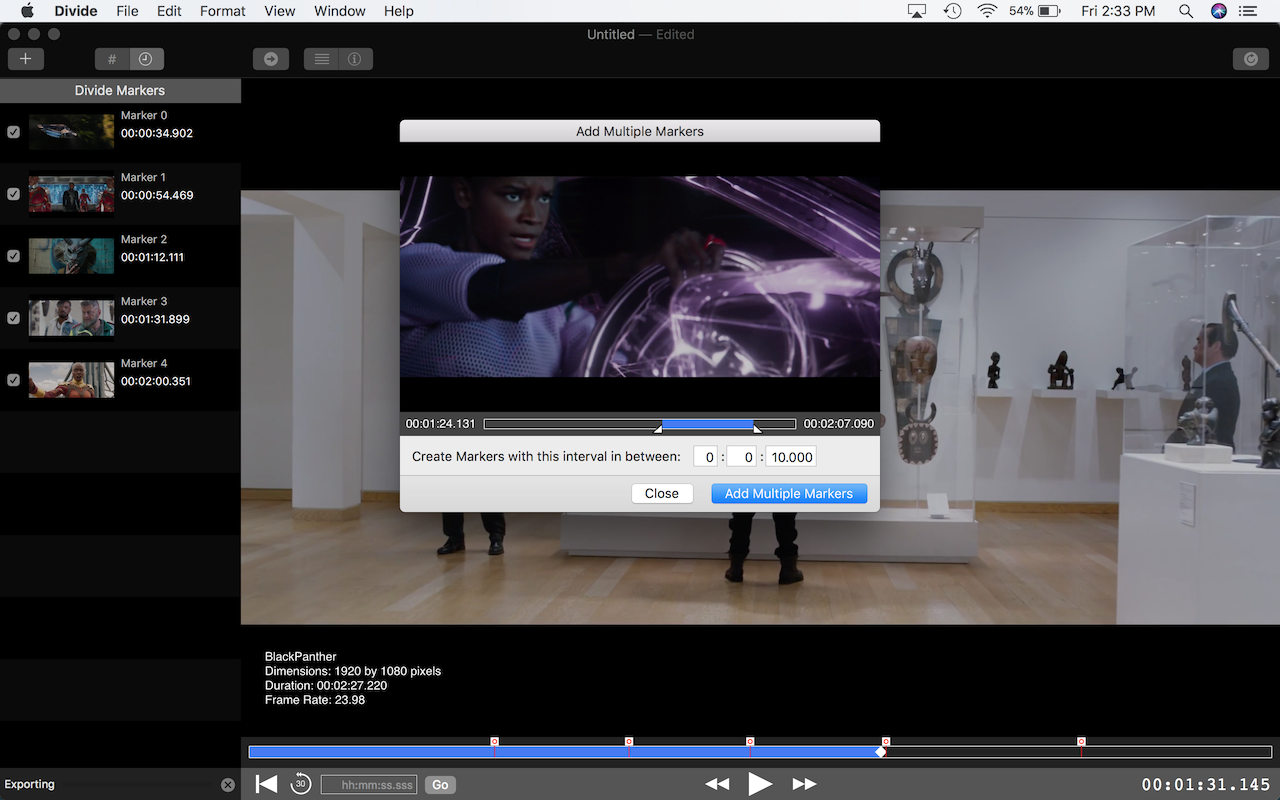
Task: Open the Format menu
Action: click(x=222, y=11)
